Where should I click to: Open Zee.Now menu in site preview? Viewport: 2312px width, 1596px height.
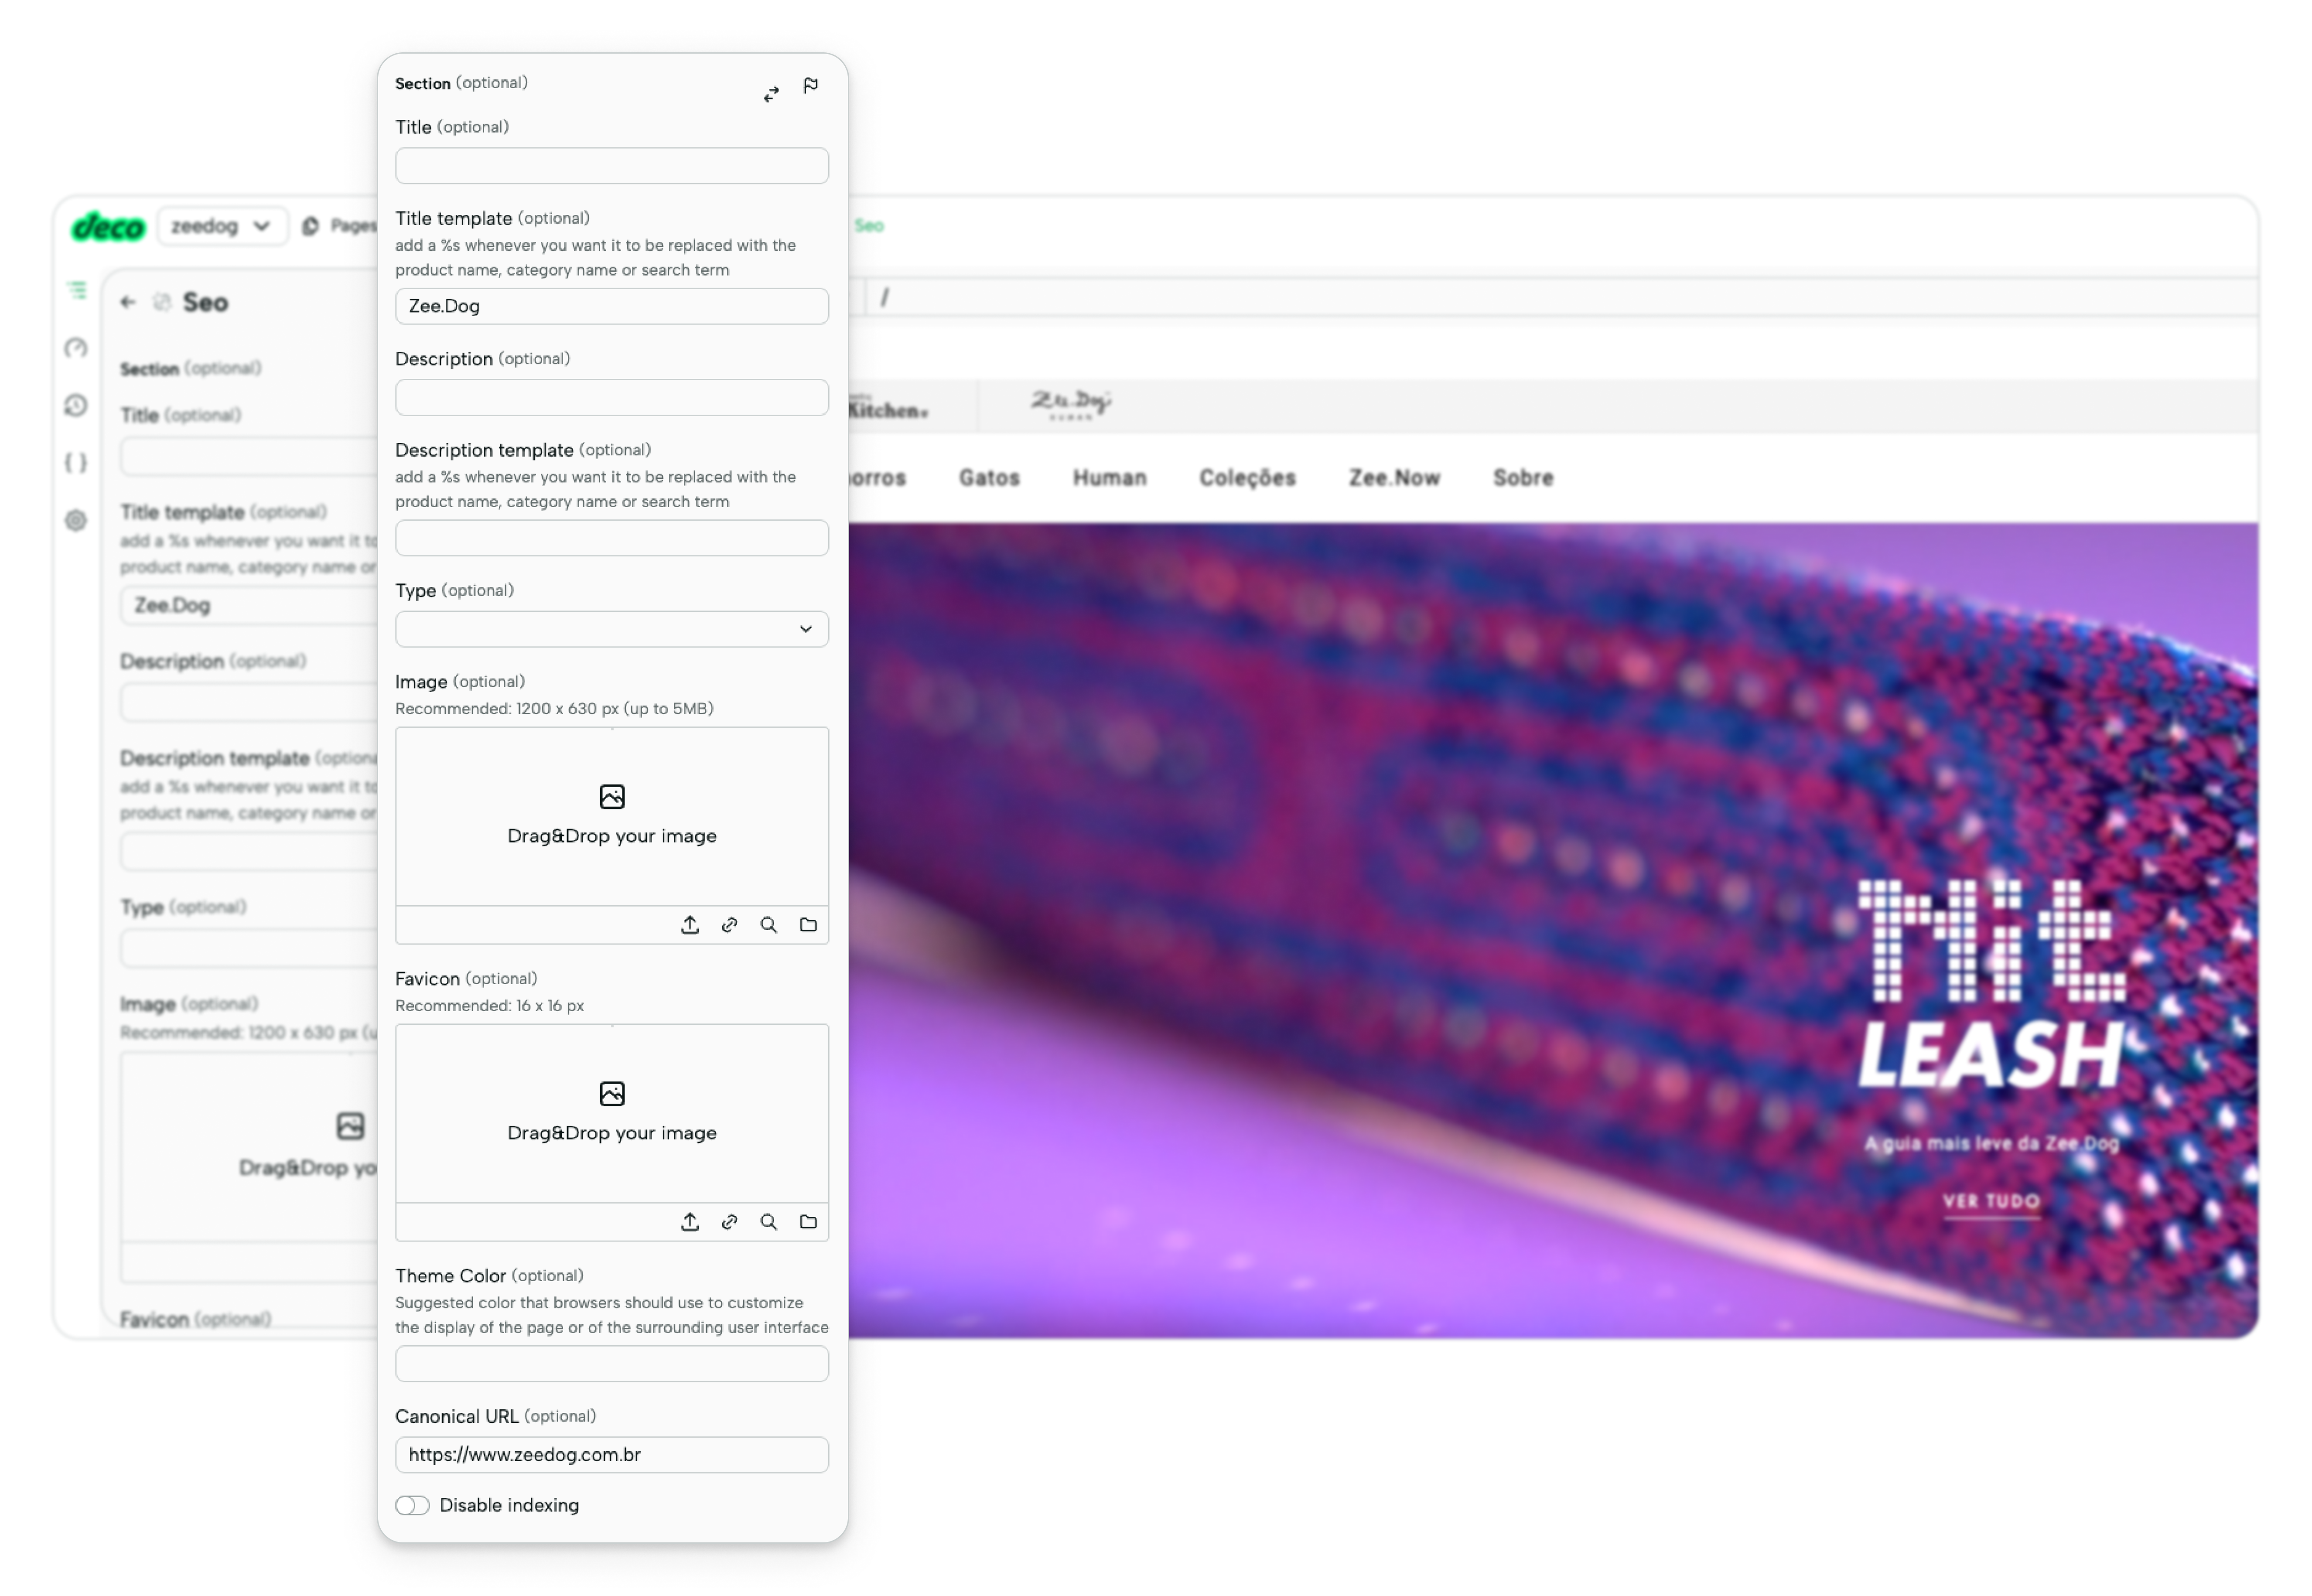1394,478
